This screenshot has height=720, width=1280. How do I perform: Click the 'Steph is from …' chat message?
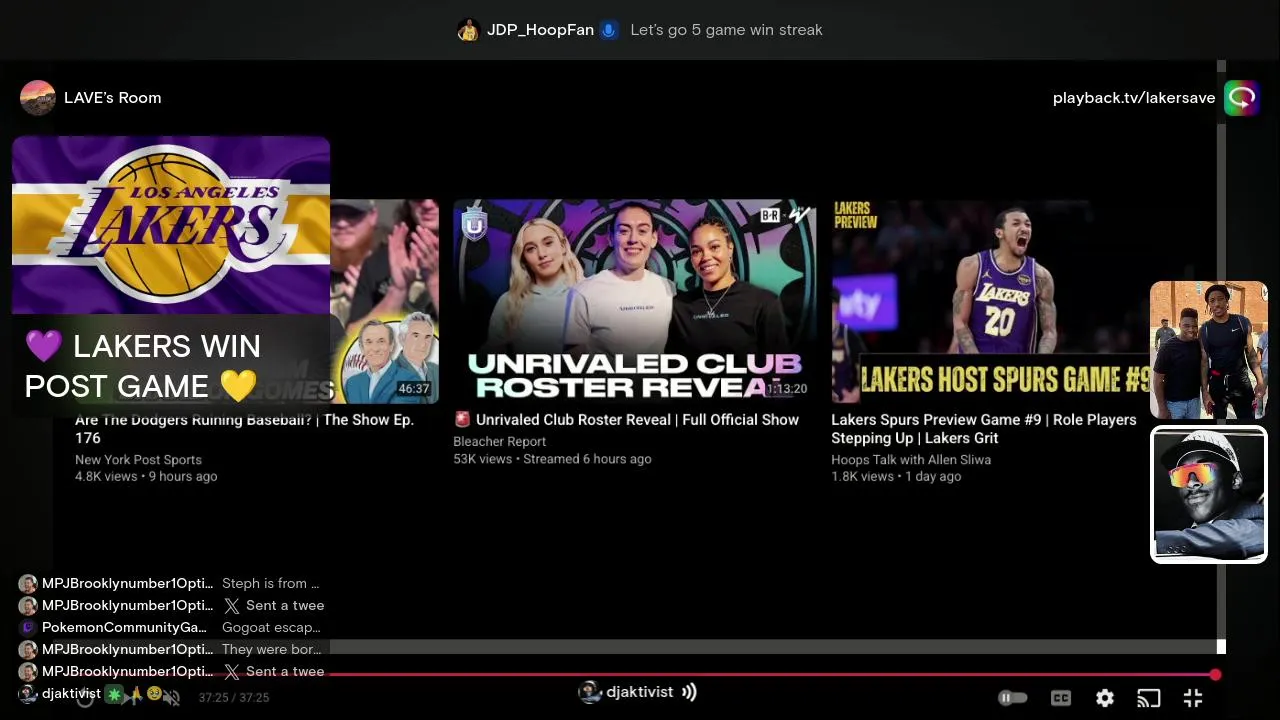[271, 583]
